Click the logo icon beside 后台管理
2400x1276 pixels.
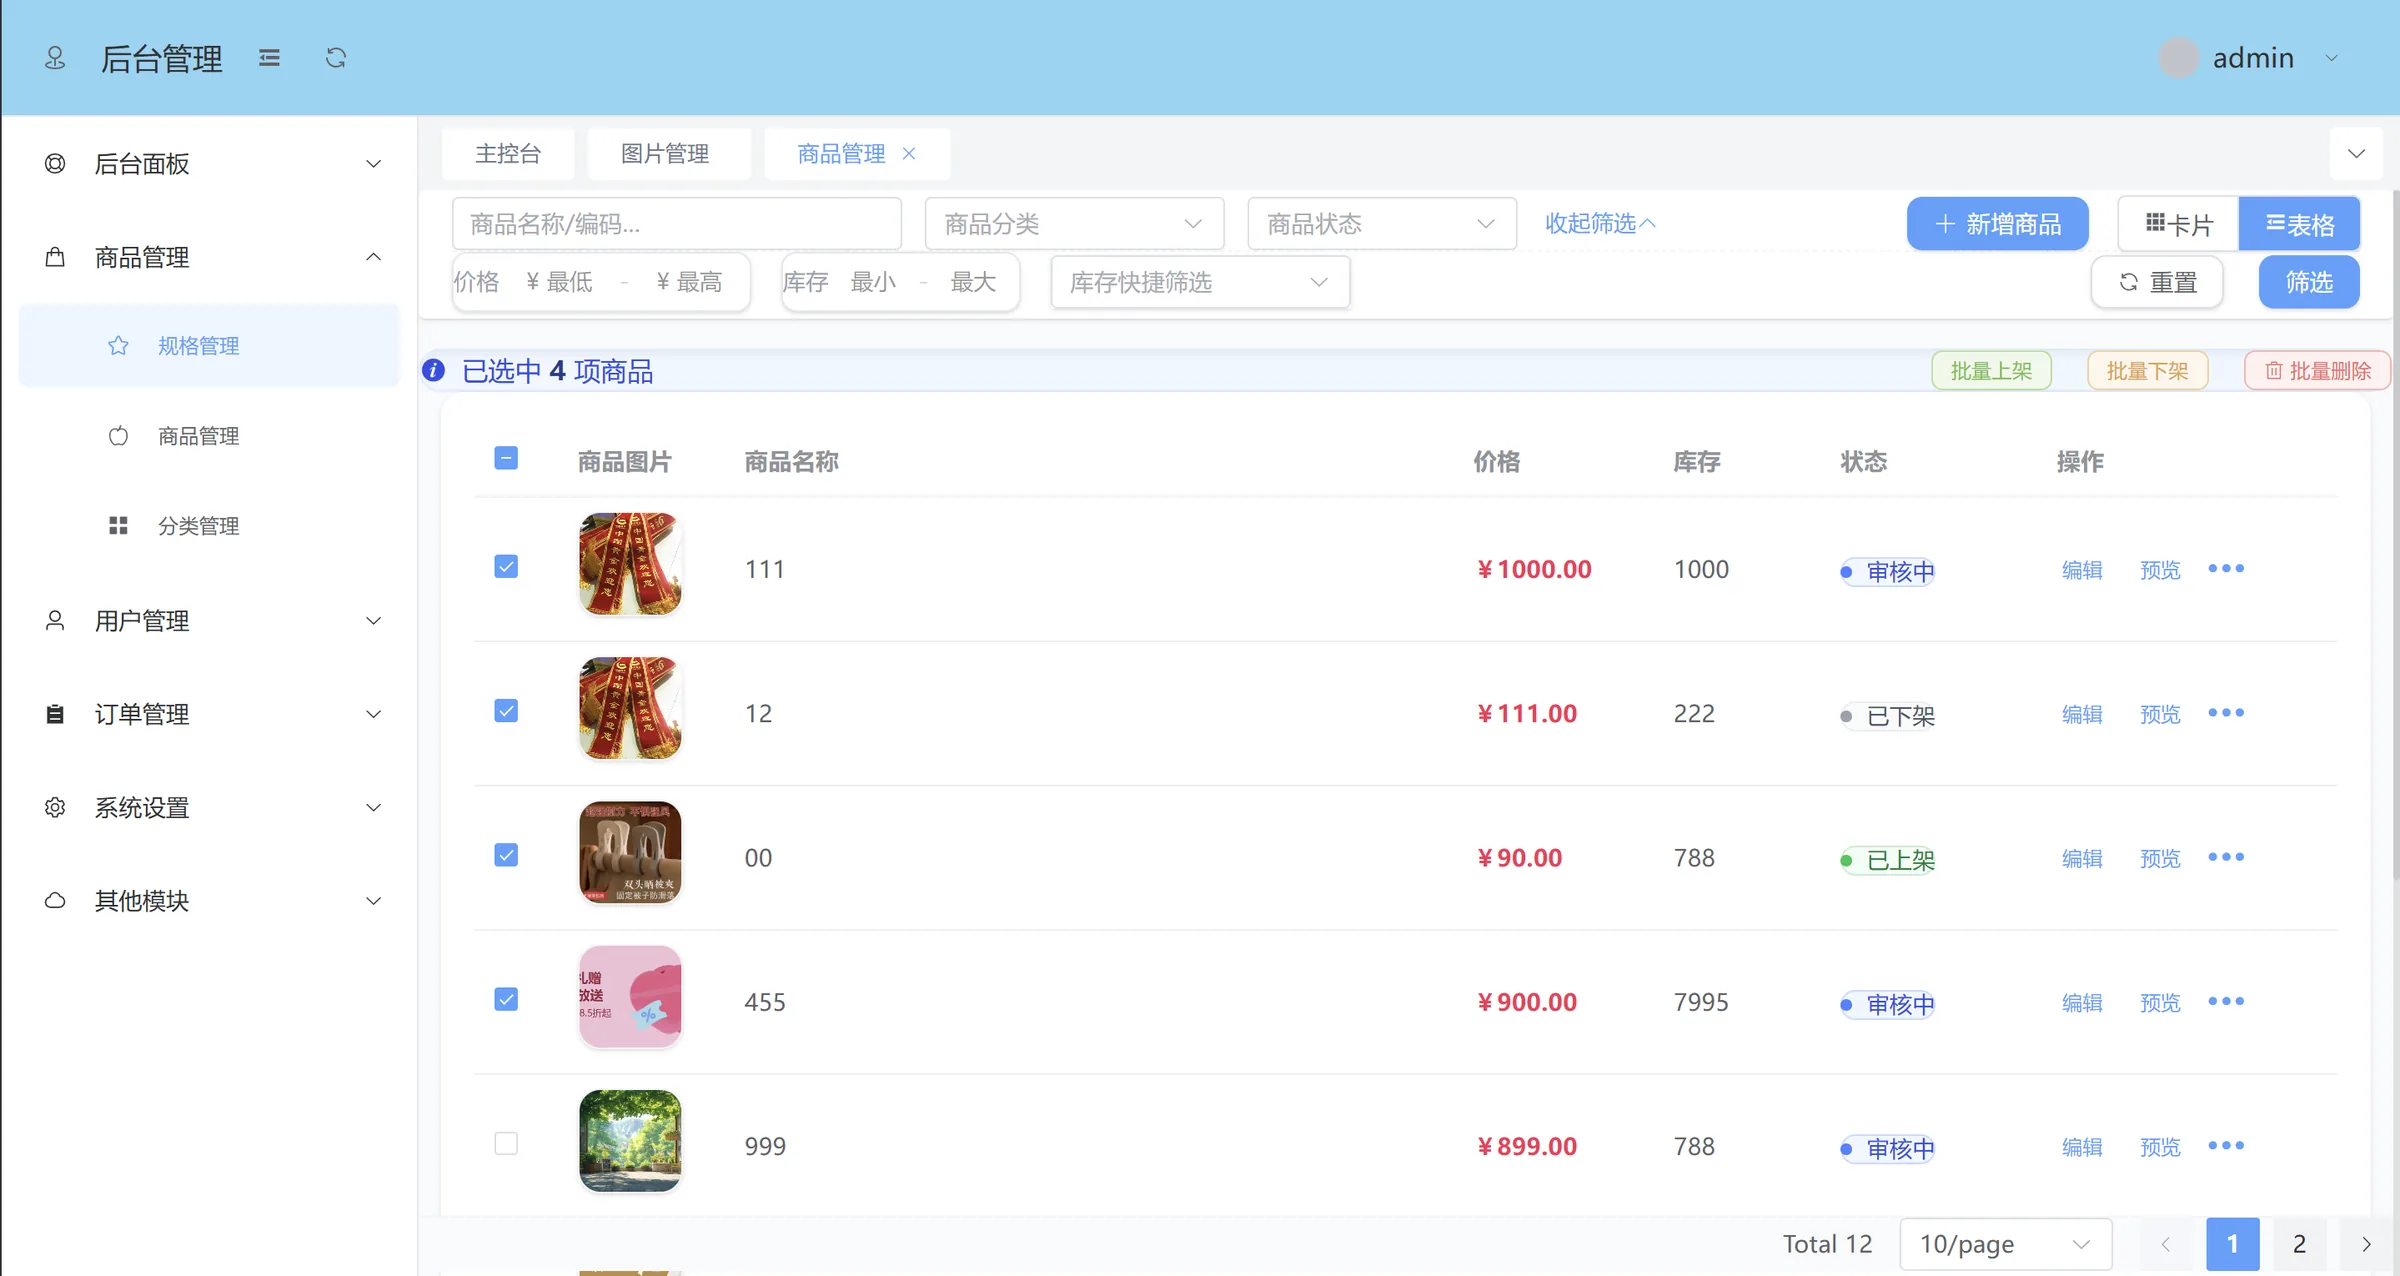[x=55, y=58]
